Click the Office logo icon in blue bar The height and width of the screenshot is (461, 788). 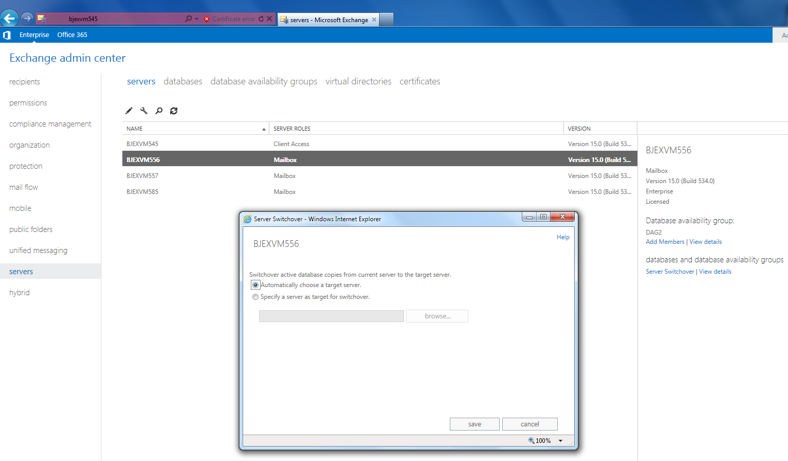pos(7,35)
